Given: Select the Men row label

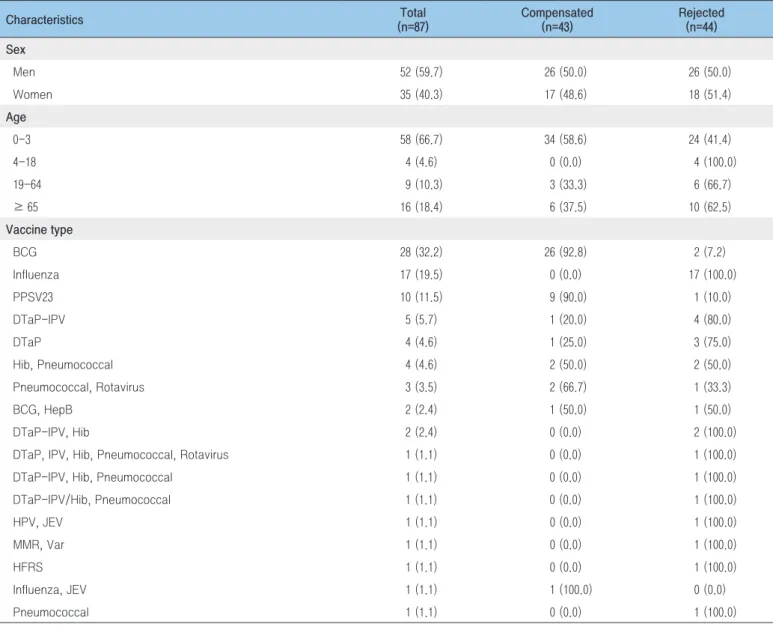Looking at the screenshot, I should [24, 72].
